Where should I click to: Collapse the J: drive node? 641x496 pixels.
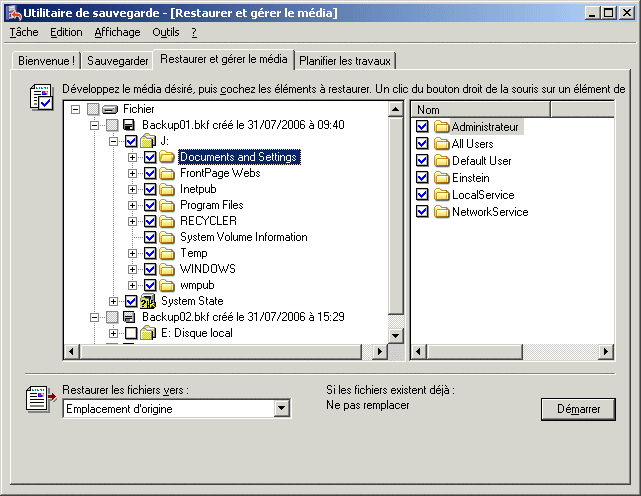tap(114, 141)
